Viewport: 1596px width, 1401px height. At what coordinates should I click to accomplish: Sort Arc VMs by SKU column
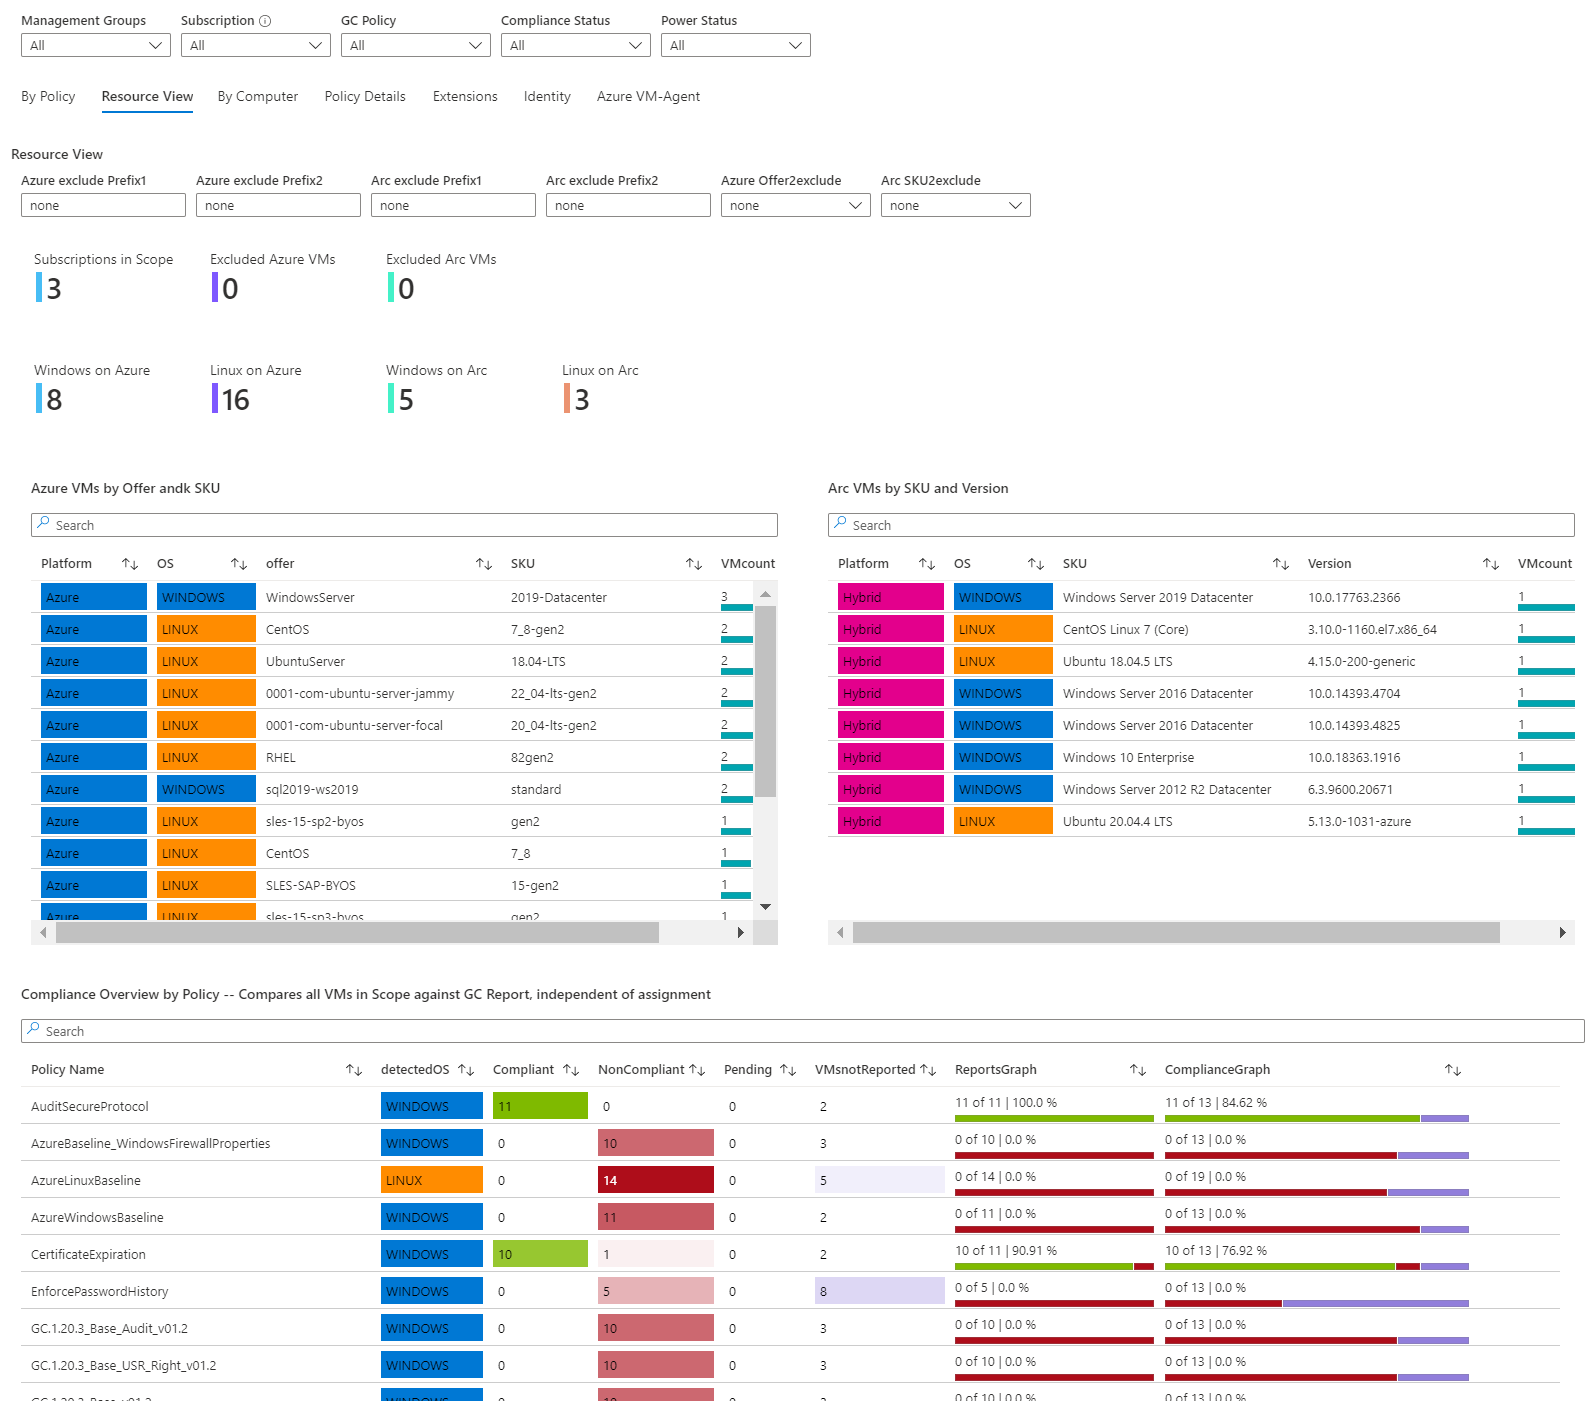tap(1281, 564)
